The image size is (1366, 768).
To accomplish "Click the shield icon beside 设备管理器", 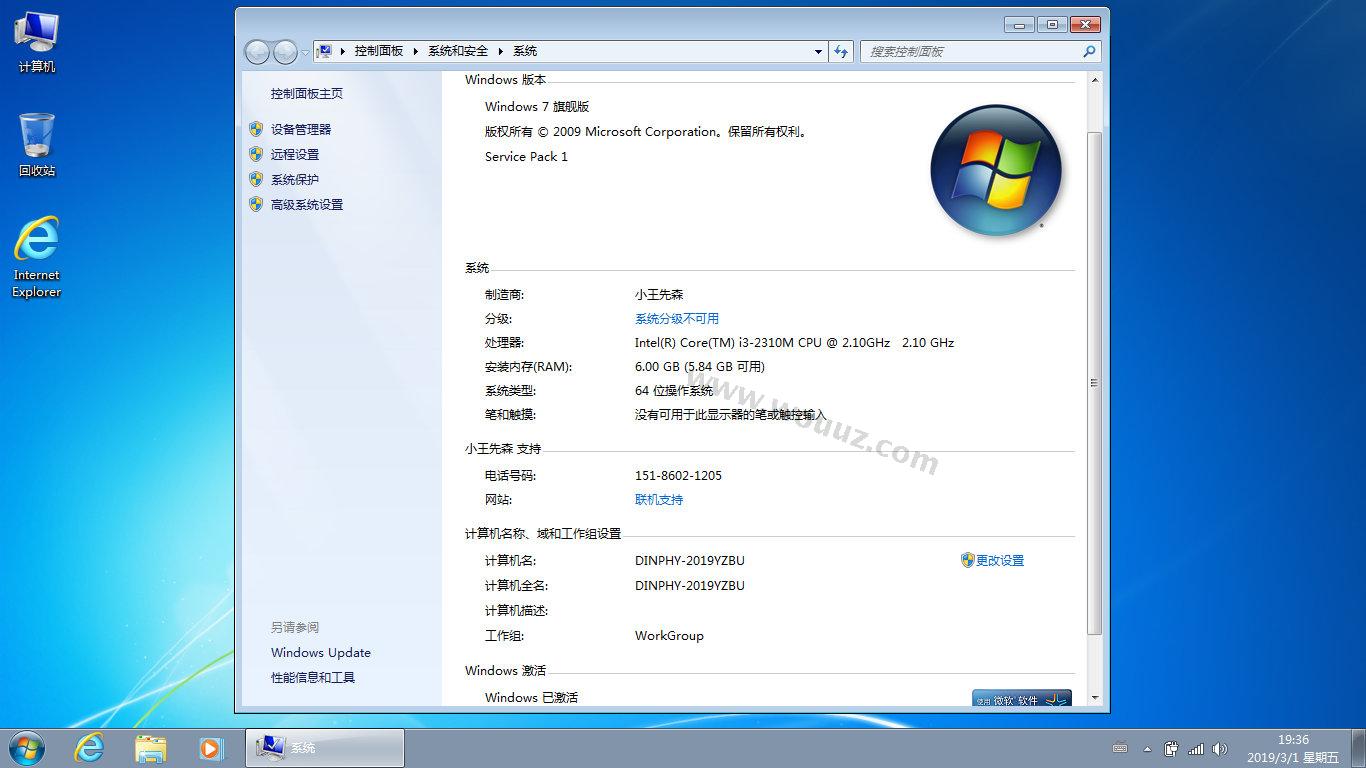I will click(256, 129).
